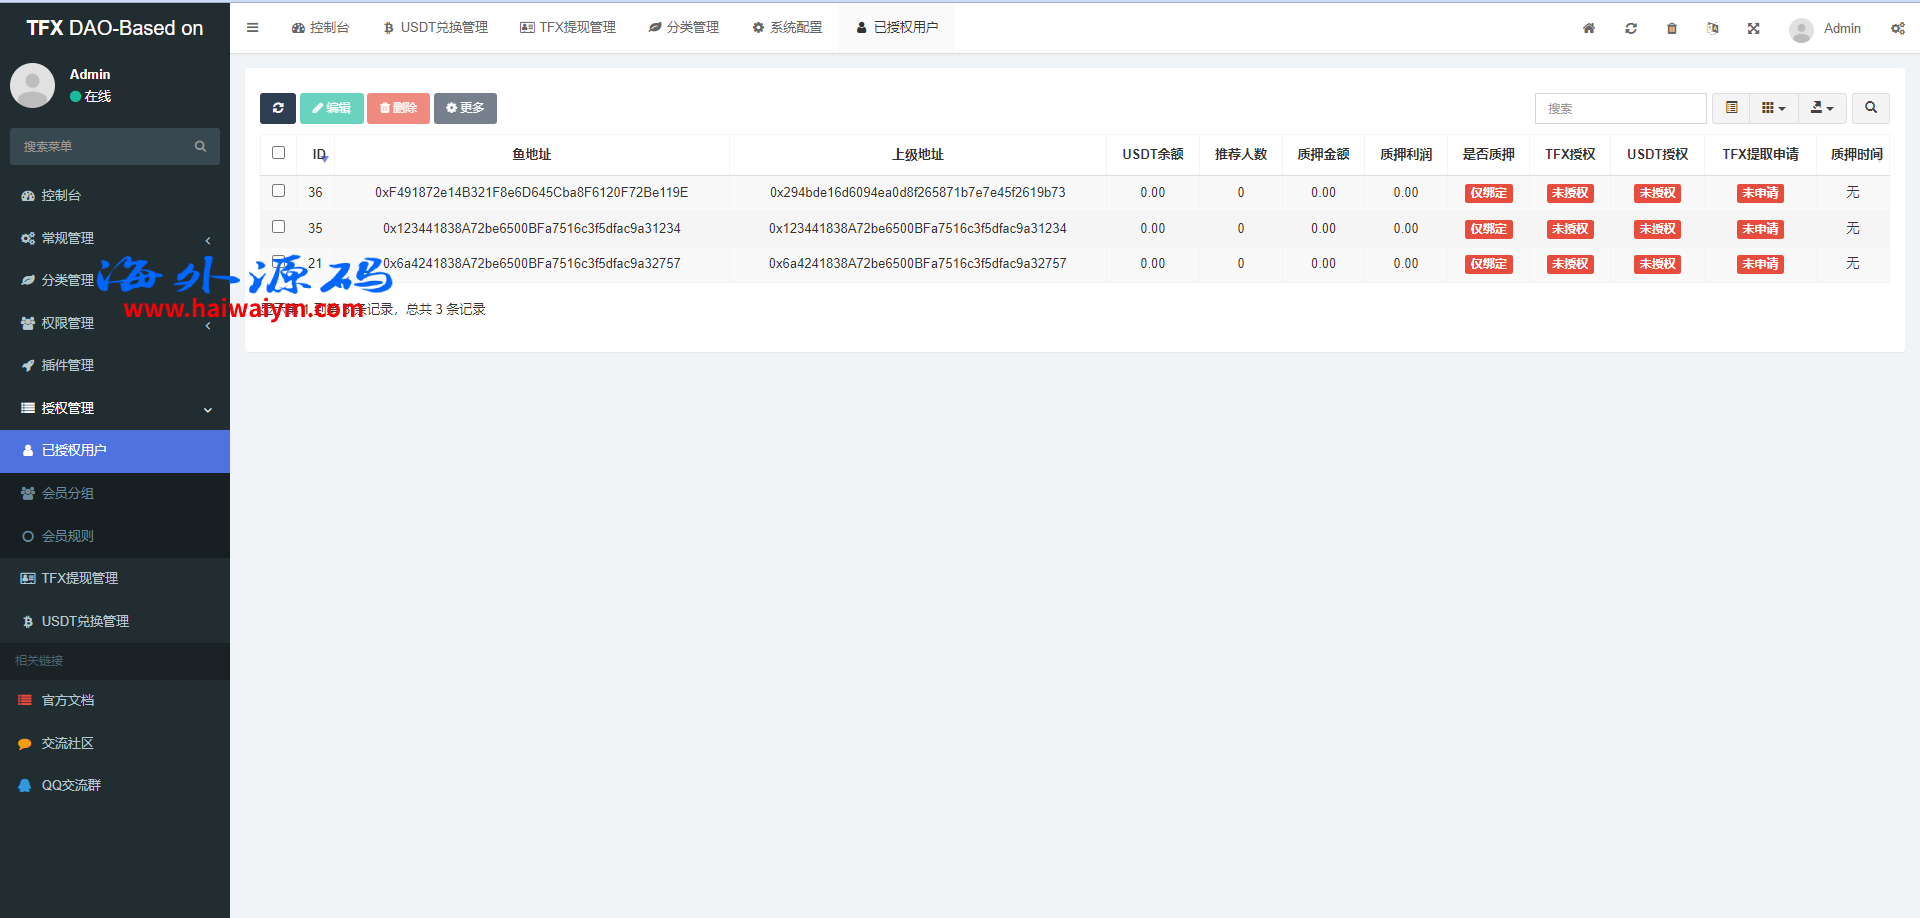The width and height of the screenshot is (1920, 918).
Task: Click the sidebar hamburger toggle icon
Action: click(253, 28)
